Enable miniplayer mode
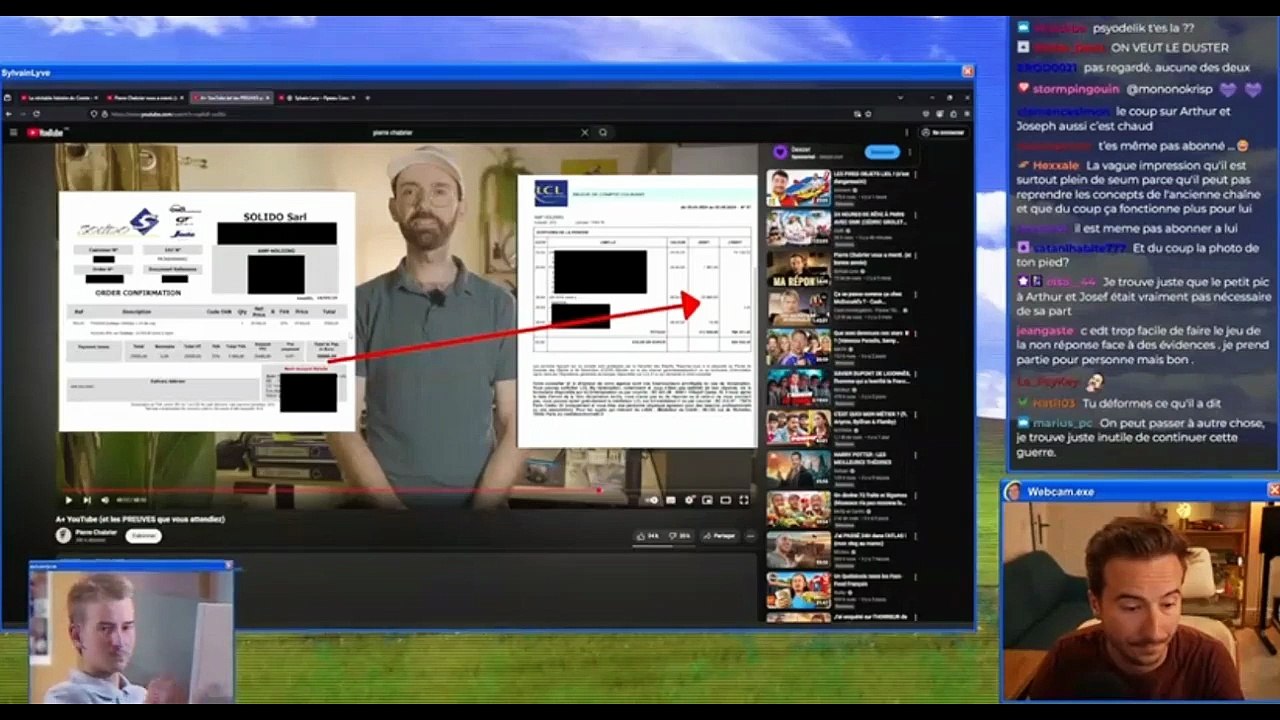 [707, 500]
